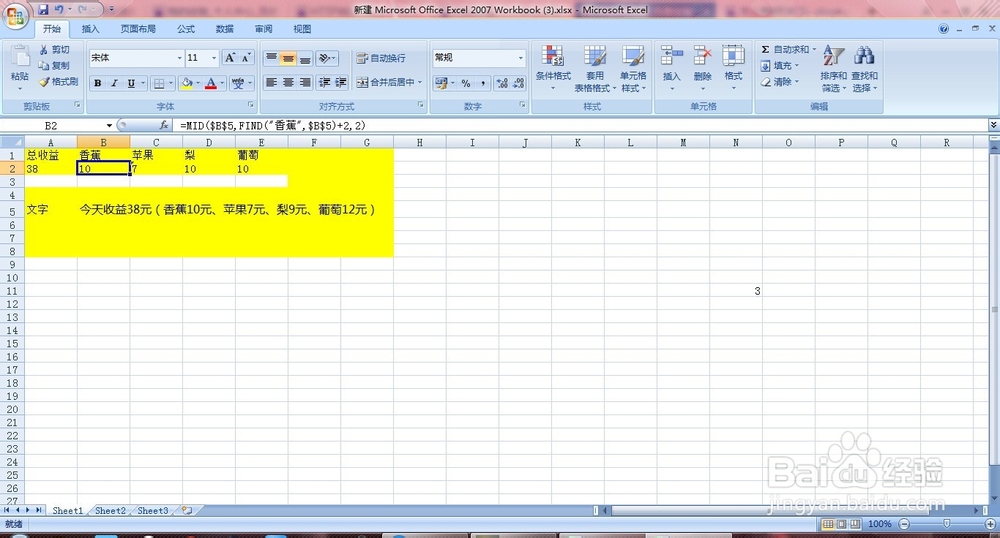Apply percent style

[x=466, y=83]
